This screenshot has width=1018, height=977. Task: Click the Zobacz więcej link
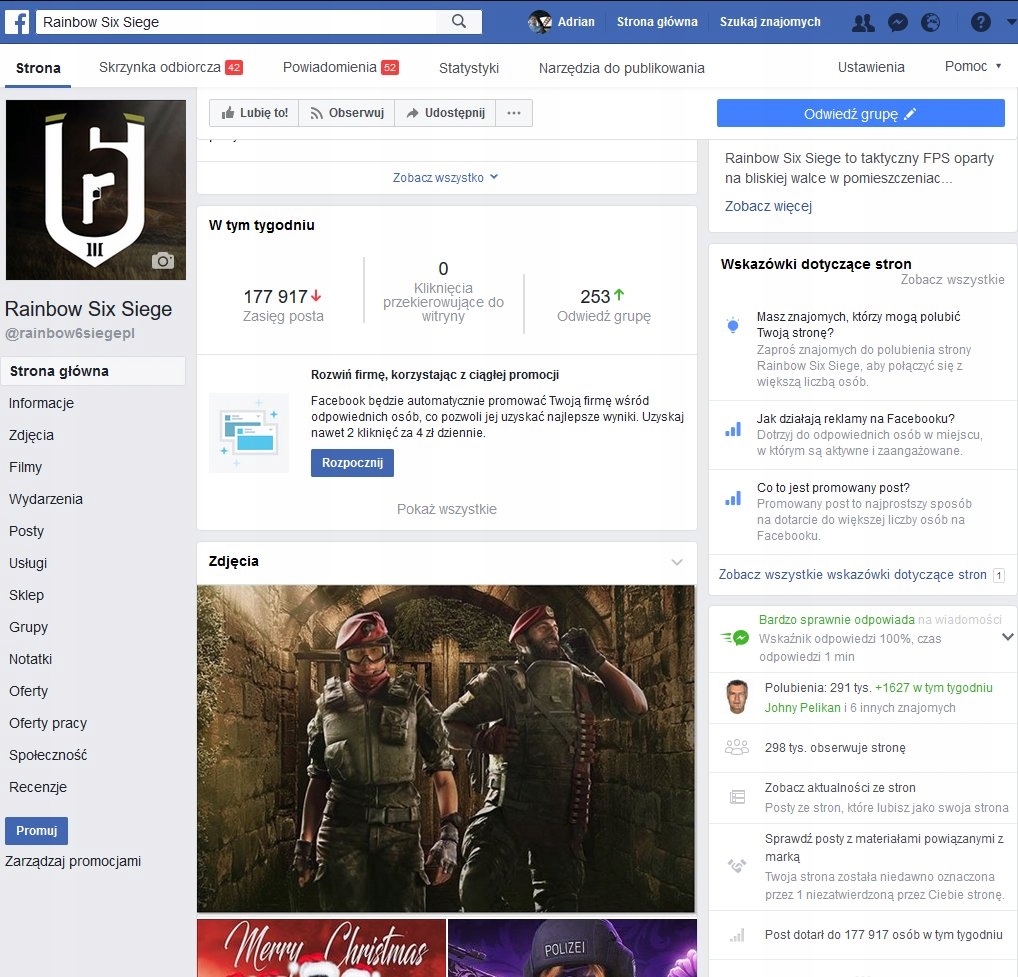[x=768, y=206]
